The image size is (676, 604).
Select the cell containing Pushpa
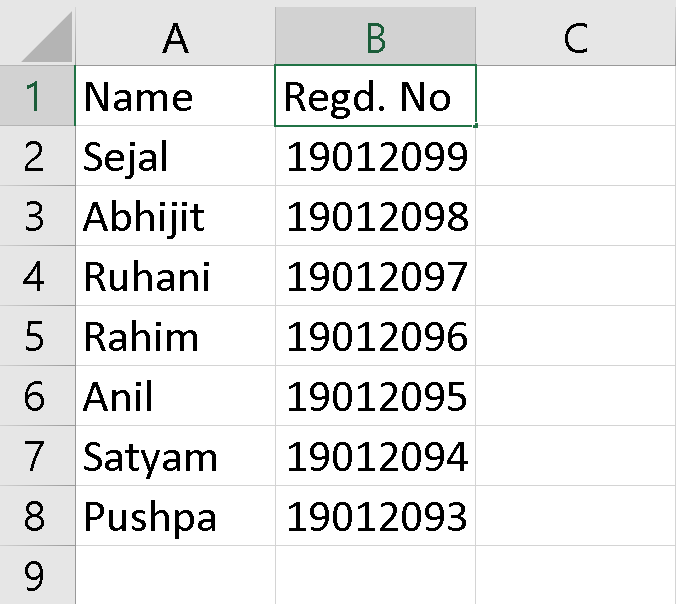point(175,516)
